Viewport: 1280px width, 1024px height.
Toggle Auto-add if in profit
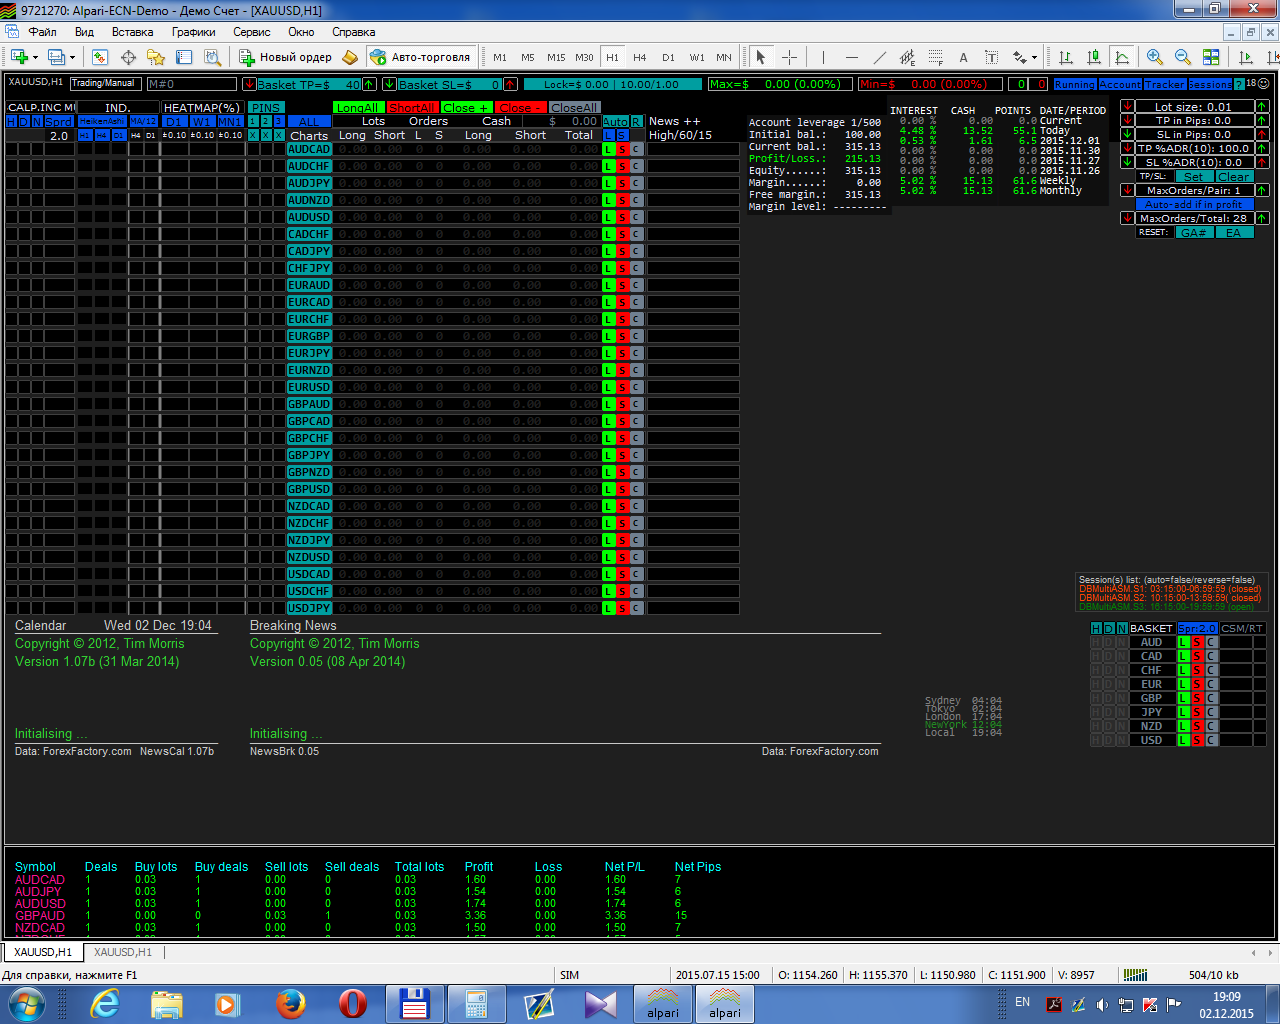pyautogui.click(x=1194, y=204)
